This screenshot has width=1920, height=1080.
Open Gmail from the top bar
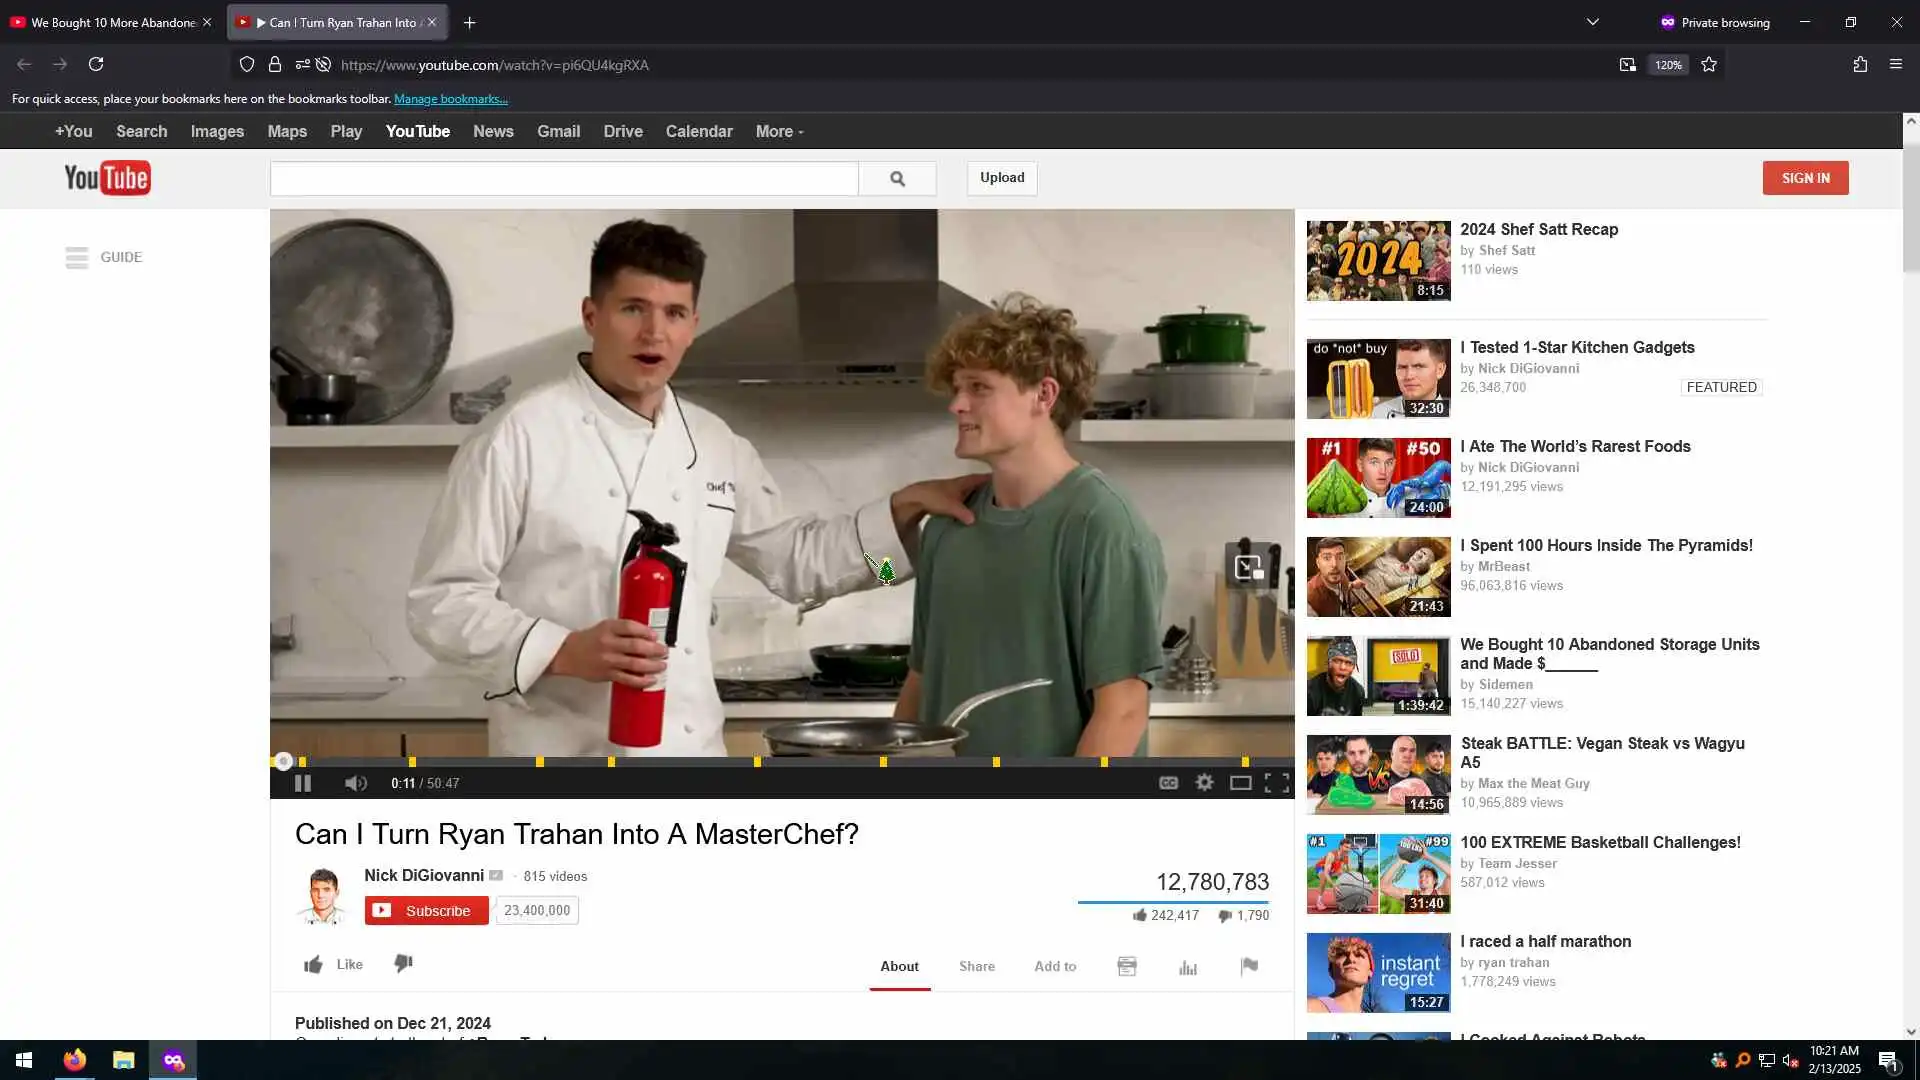(558, 132)
